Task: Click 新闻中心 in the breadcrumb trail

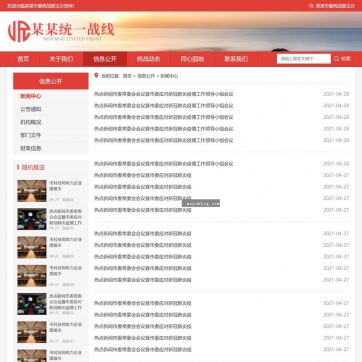Action: (x=169, y=76)
